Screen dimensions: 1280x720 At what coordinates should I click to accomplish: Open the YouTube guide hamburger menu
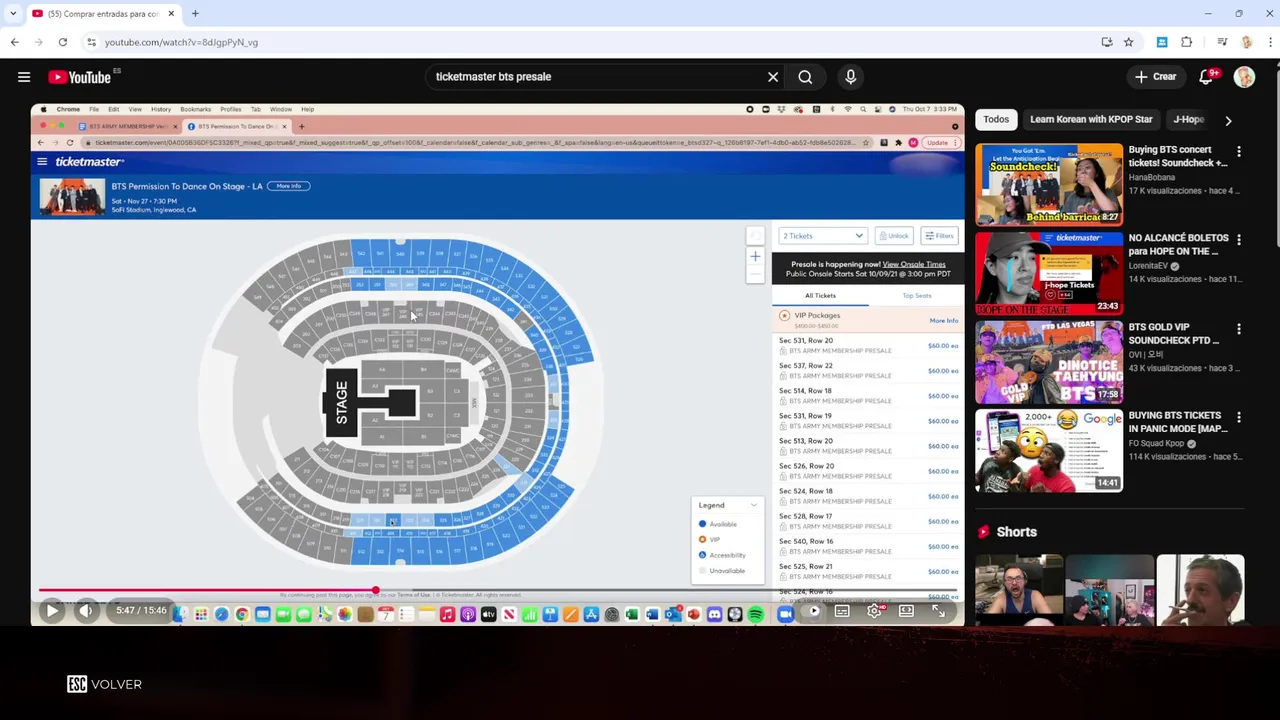click(24, 77)
